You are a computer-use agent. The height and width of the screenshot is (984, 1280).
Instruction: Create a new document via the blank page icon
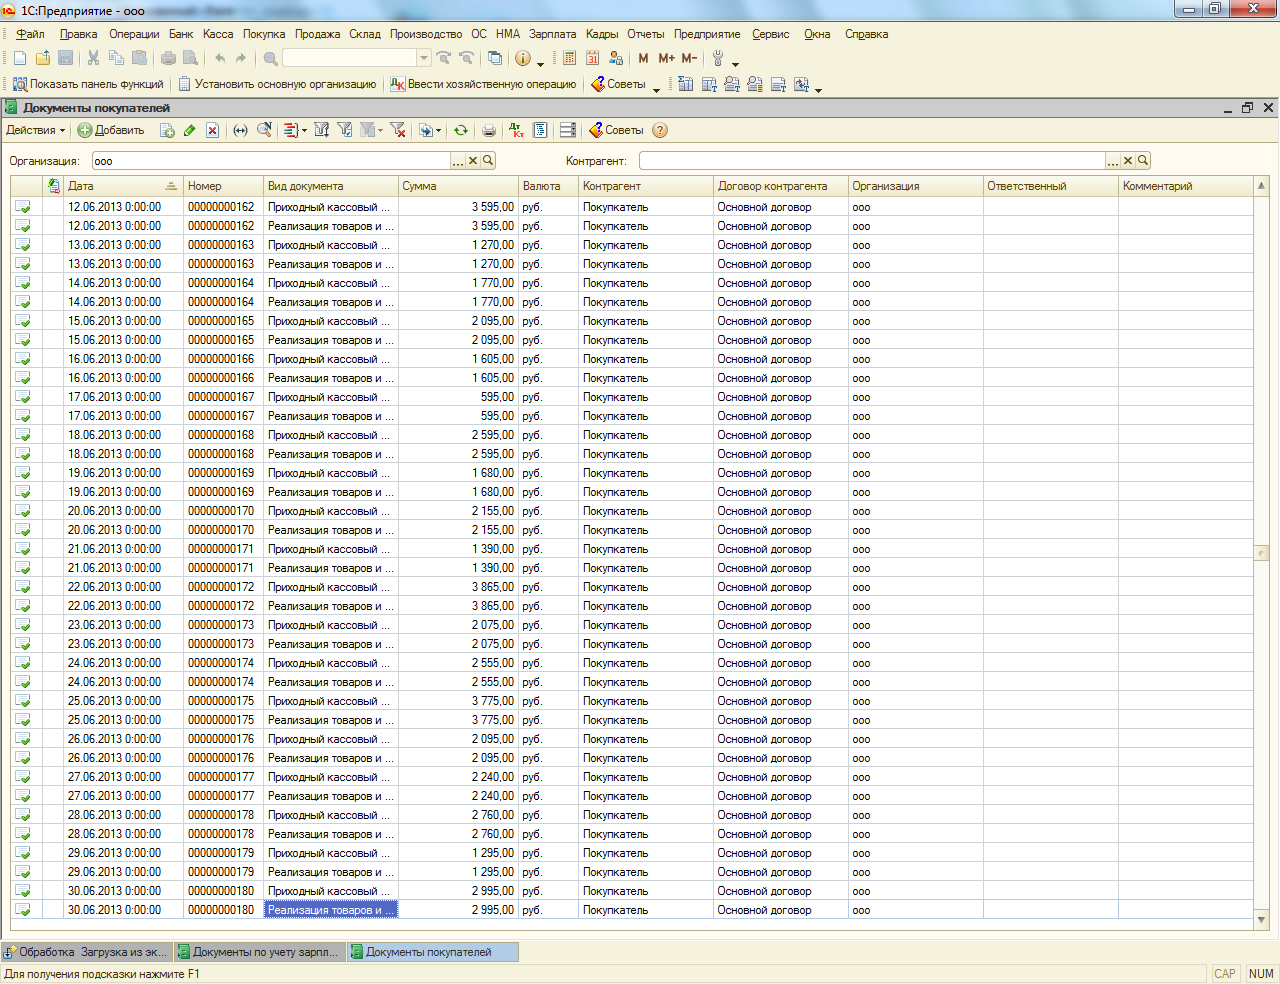pyautogui.click(x=20, y=58)
